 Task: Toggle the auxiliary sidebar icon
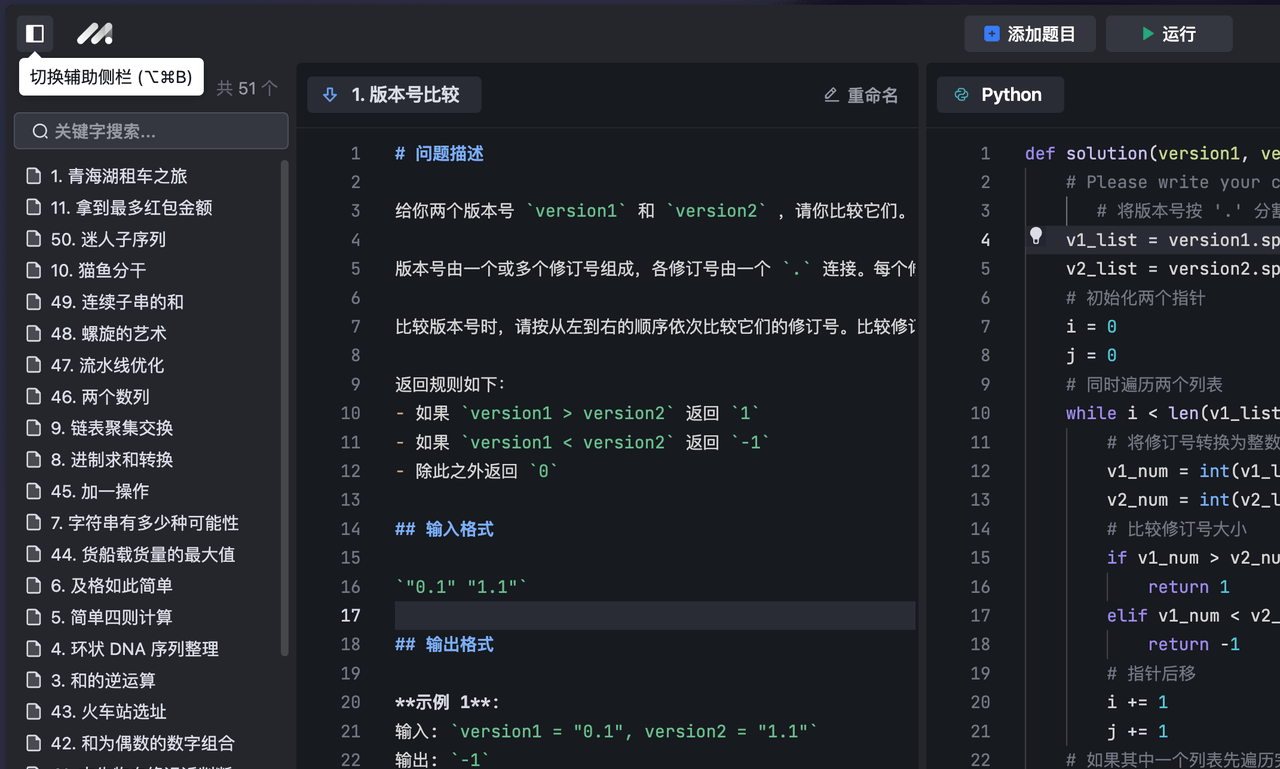[x=35, y=34]
